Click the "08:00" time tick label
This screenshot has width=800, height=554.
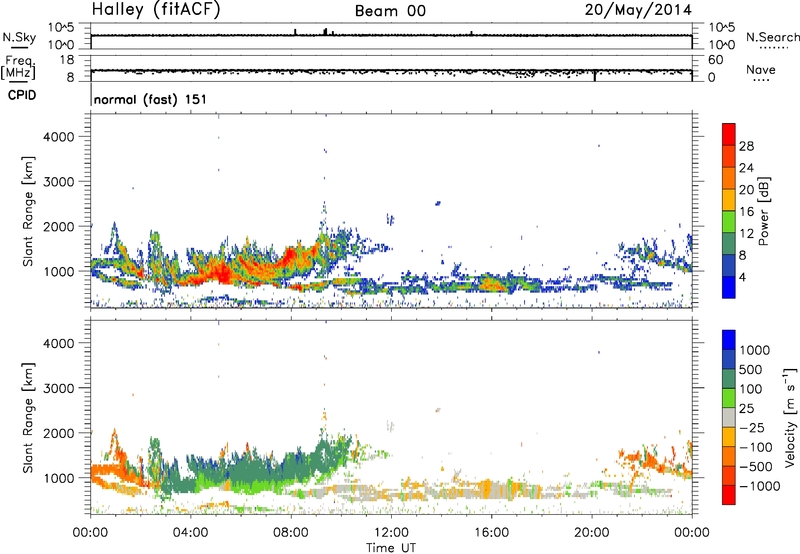click(x=291, y=533)
